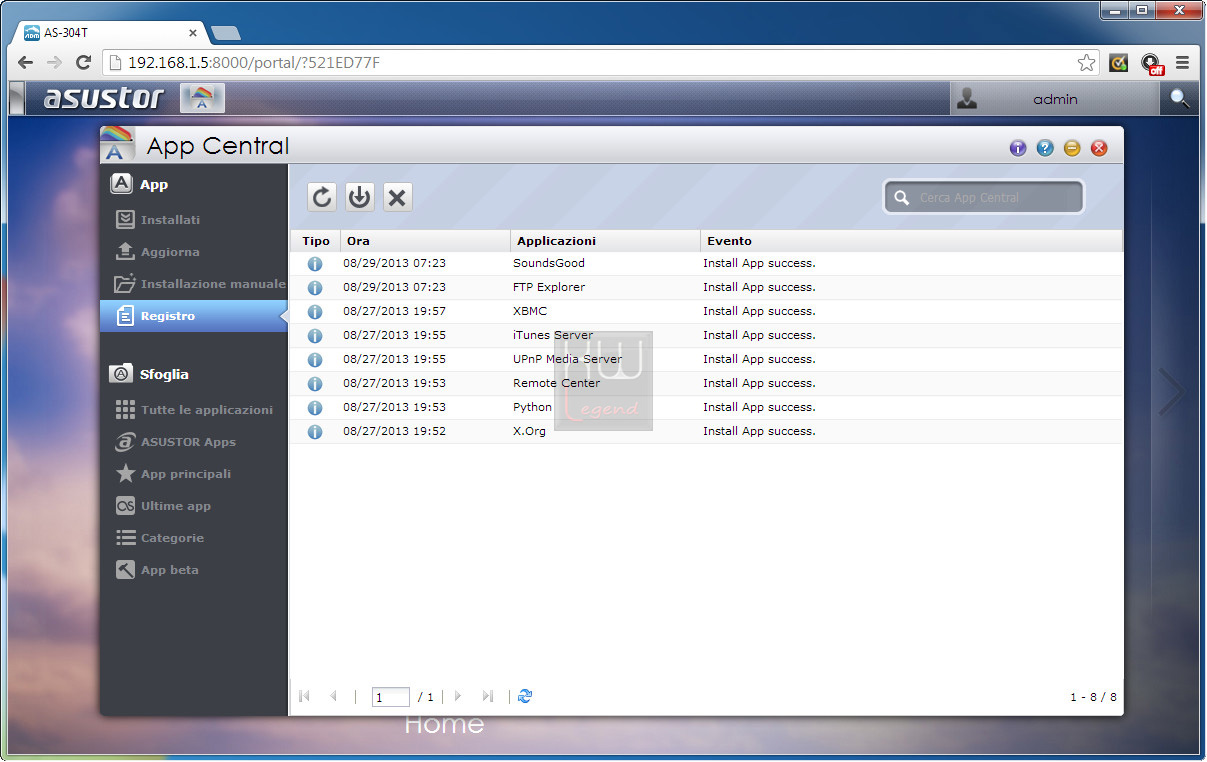Viewport: 1207px width, 762px height.
Task: Go to previous page of log
Action: (334, 696)
